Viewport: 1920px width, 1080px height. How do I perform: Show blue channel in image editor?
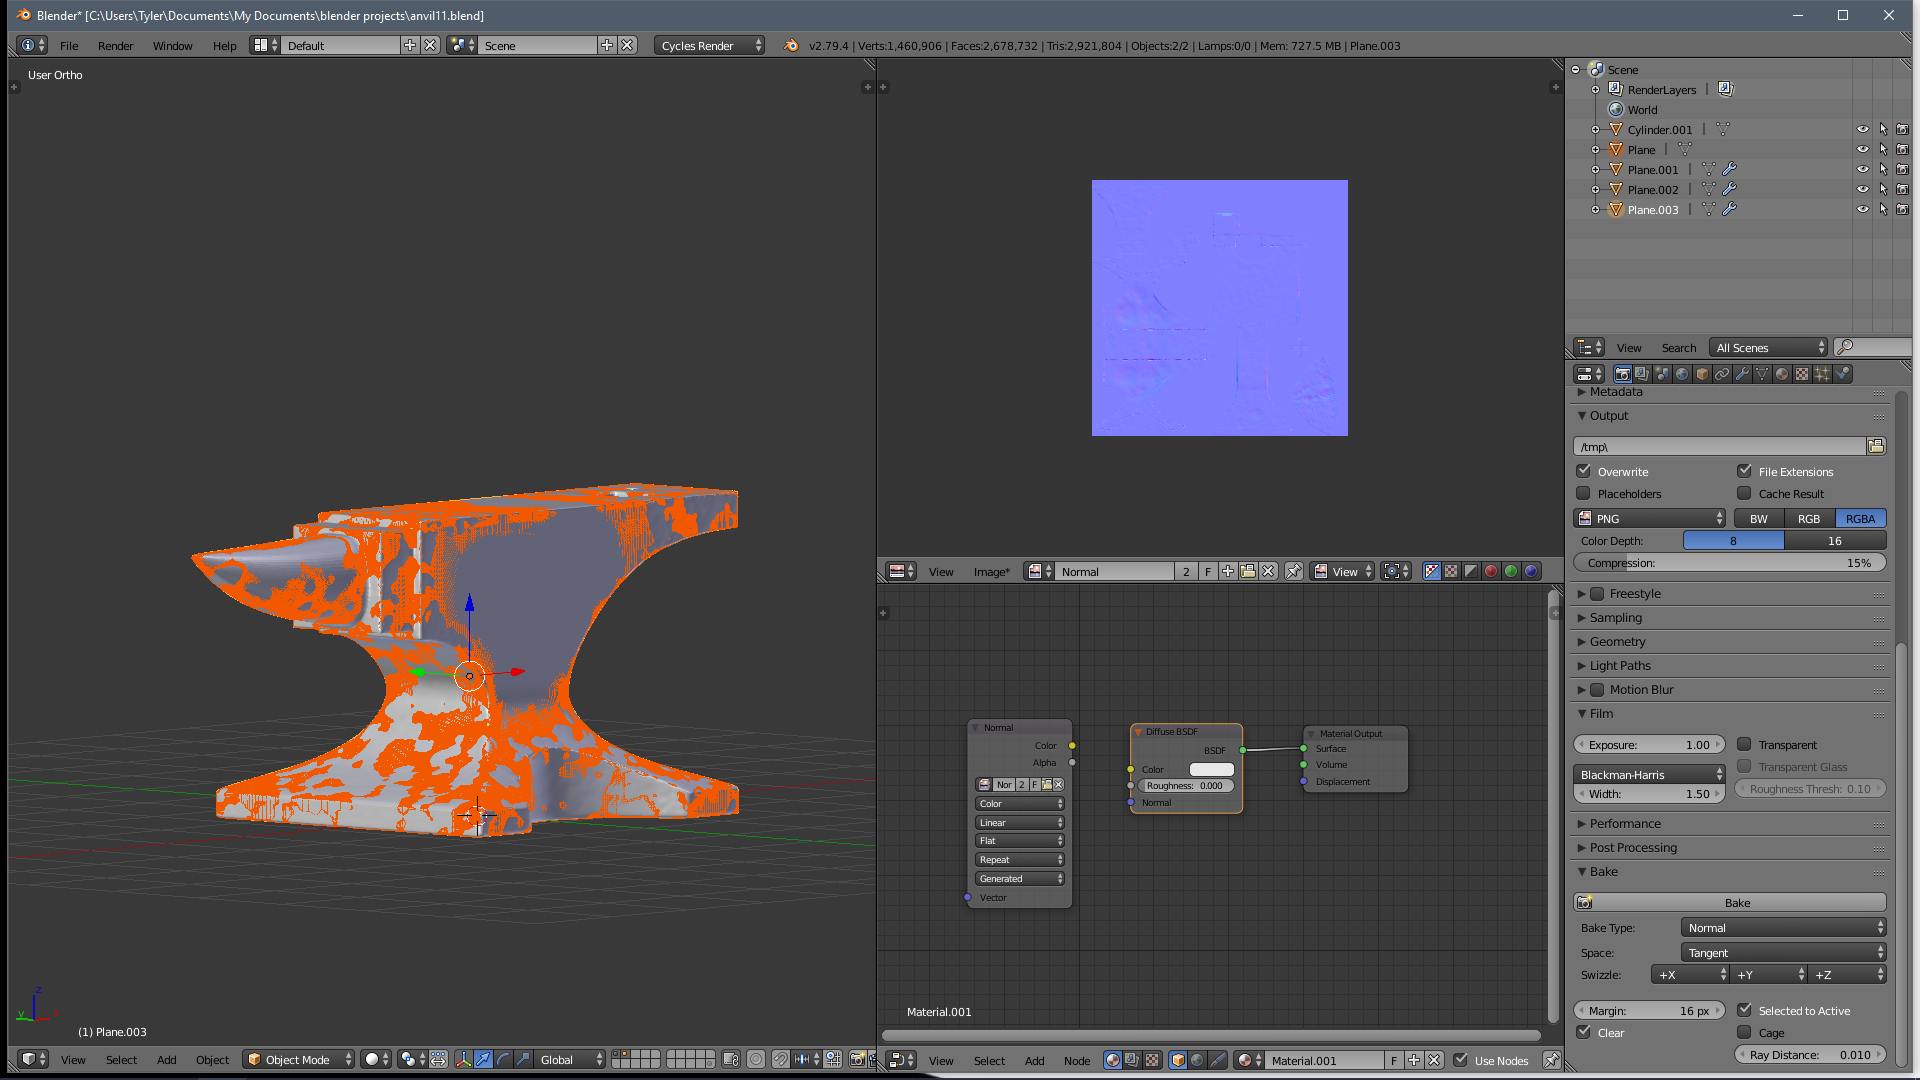[1531, 572]
